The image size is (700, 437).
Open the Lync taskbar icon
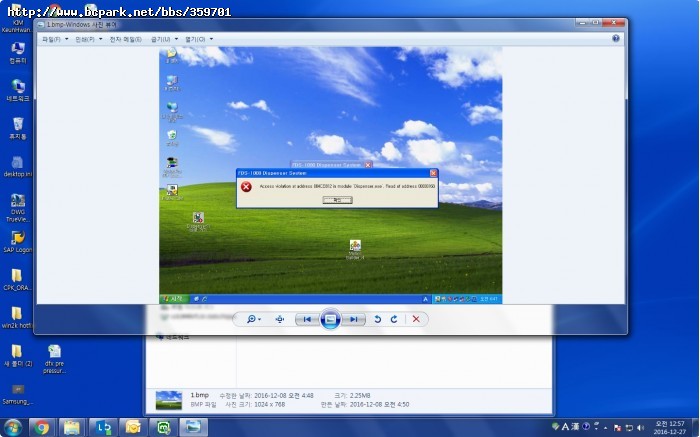[102, 428]
